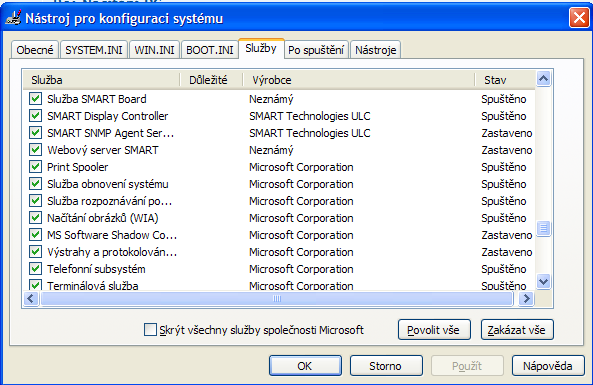Open the BOOT.INI tab
The width and height of the screenshot is (593, 385).
[210, 50]
